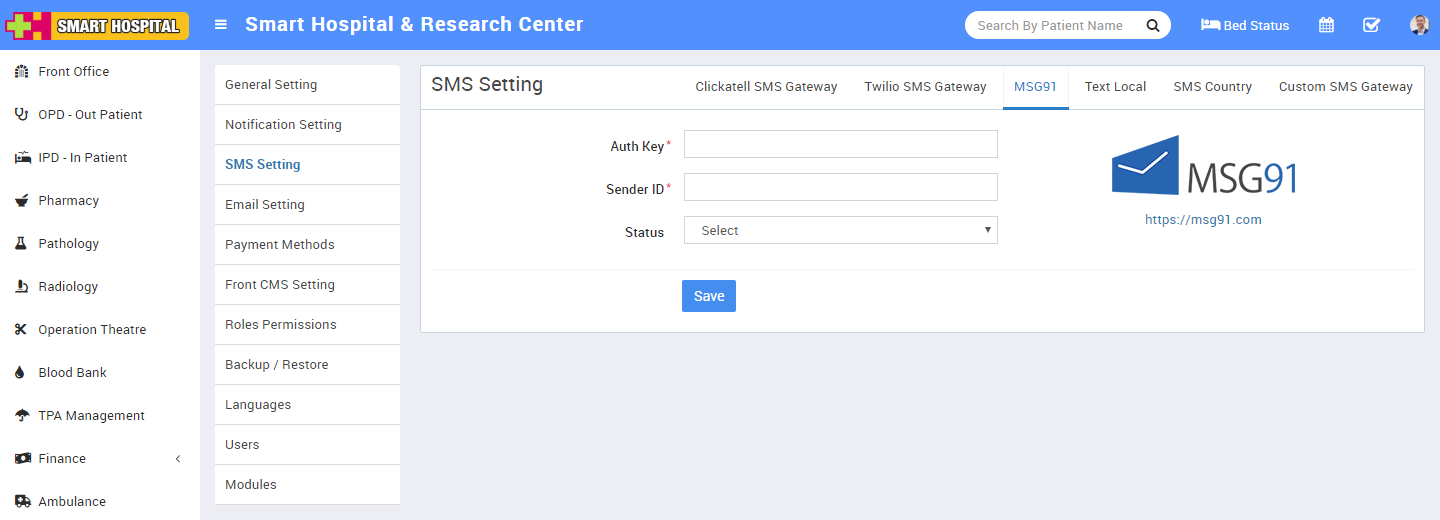
Task: Open the msg91.com link
Action: [1203, 220]
